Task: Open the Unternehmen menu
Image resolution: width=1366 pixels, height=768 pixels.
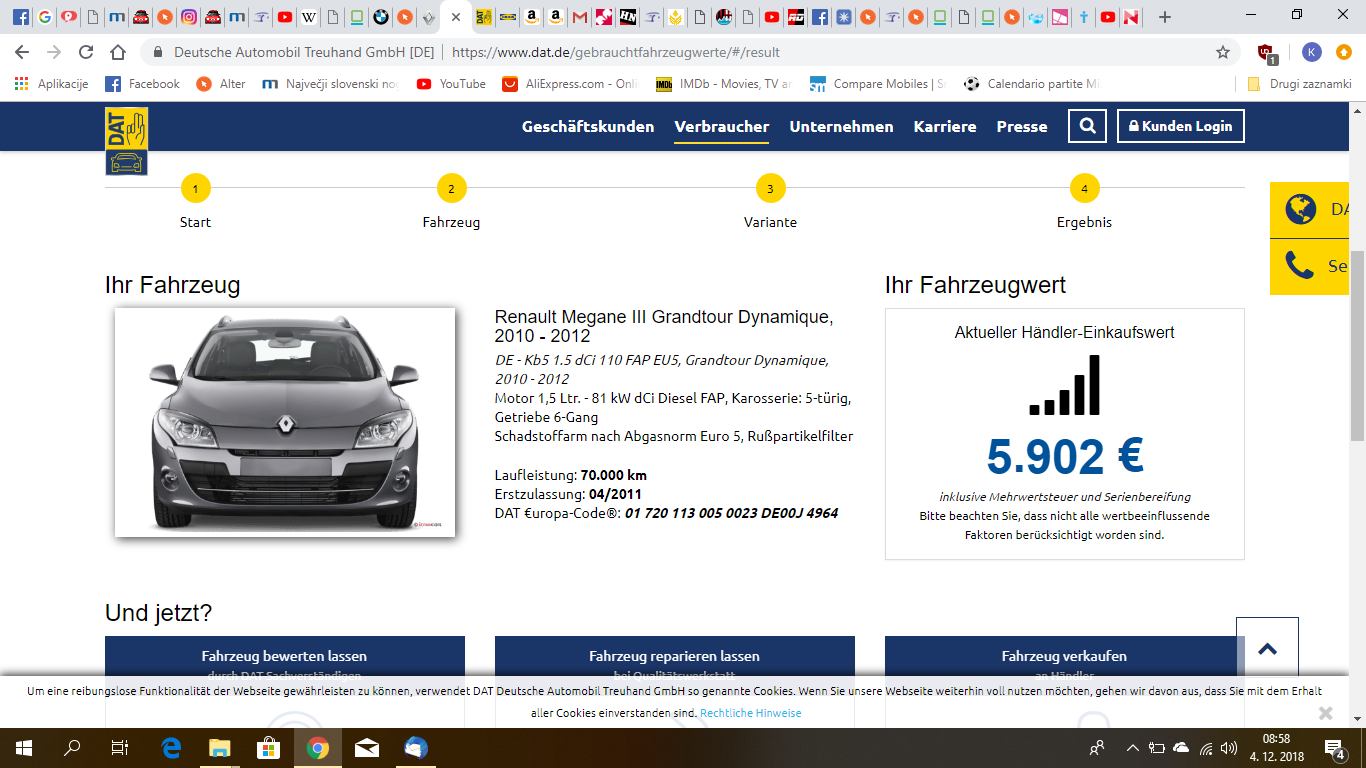Action: 842,127
